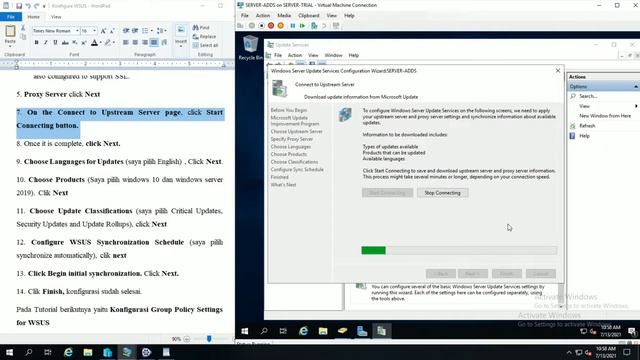640x360 pixels.
Task: Click File Explorer icon in the VM taskbar
Action: click(323, 331)
